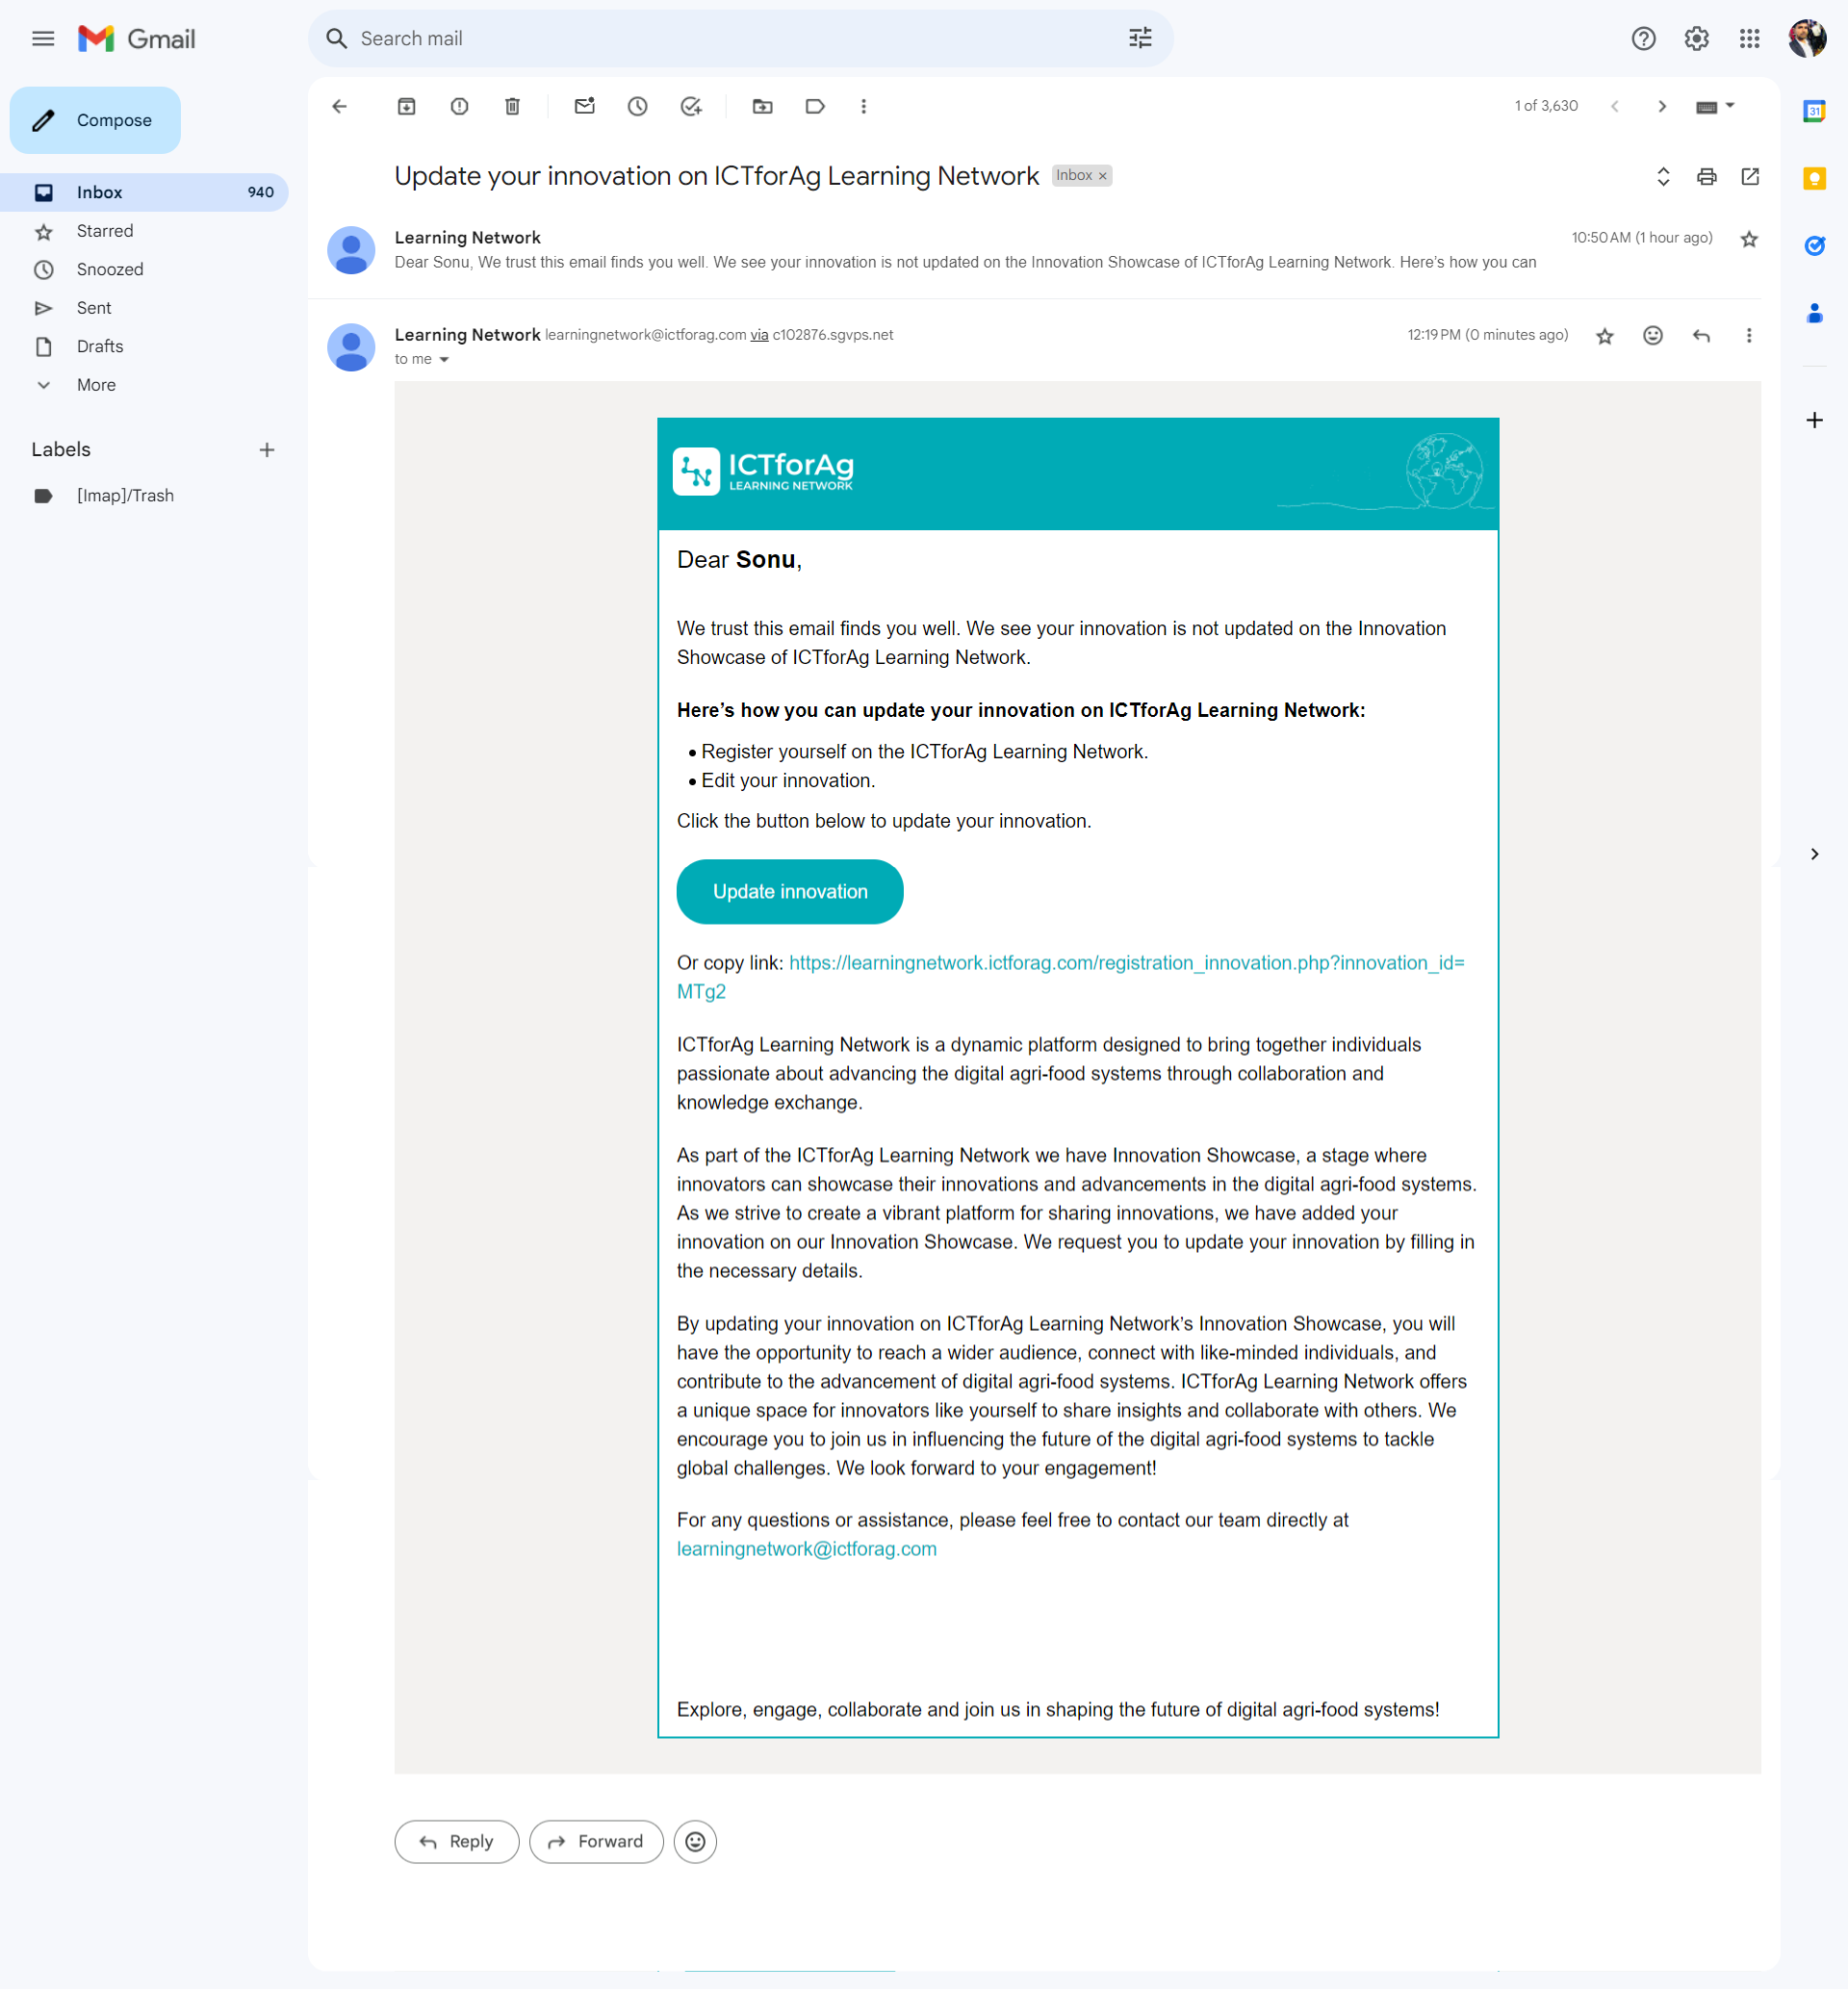This screenshot has width=1848, height=1992.
Task: Get add-ons plus icon
Action: click(x=1814, y=420)
